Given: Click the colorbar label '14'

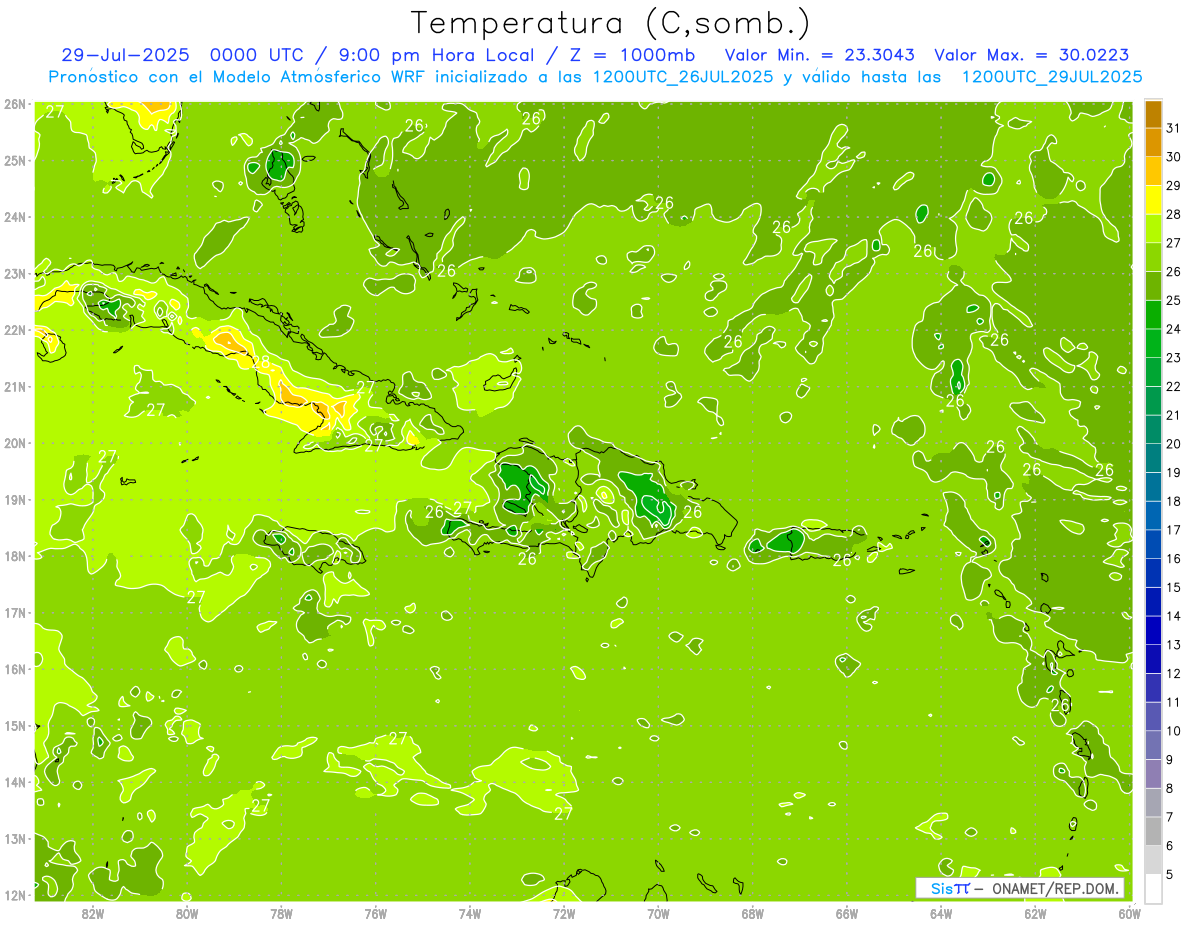Looking at the screenshot, I should pos(1174,616).
